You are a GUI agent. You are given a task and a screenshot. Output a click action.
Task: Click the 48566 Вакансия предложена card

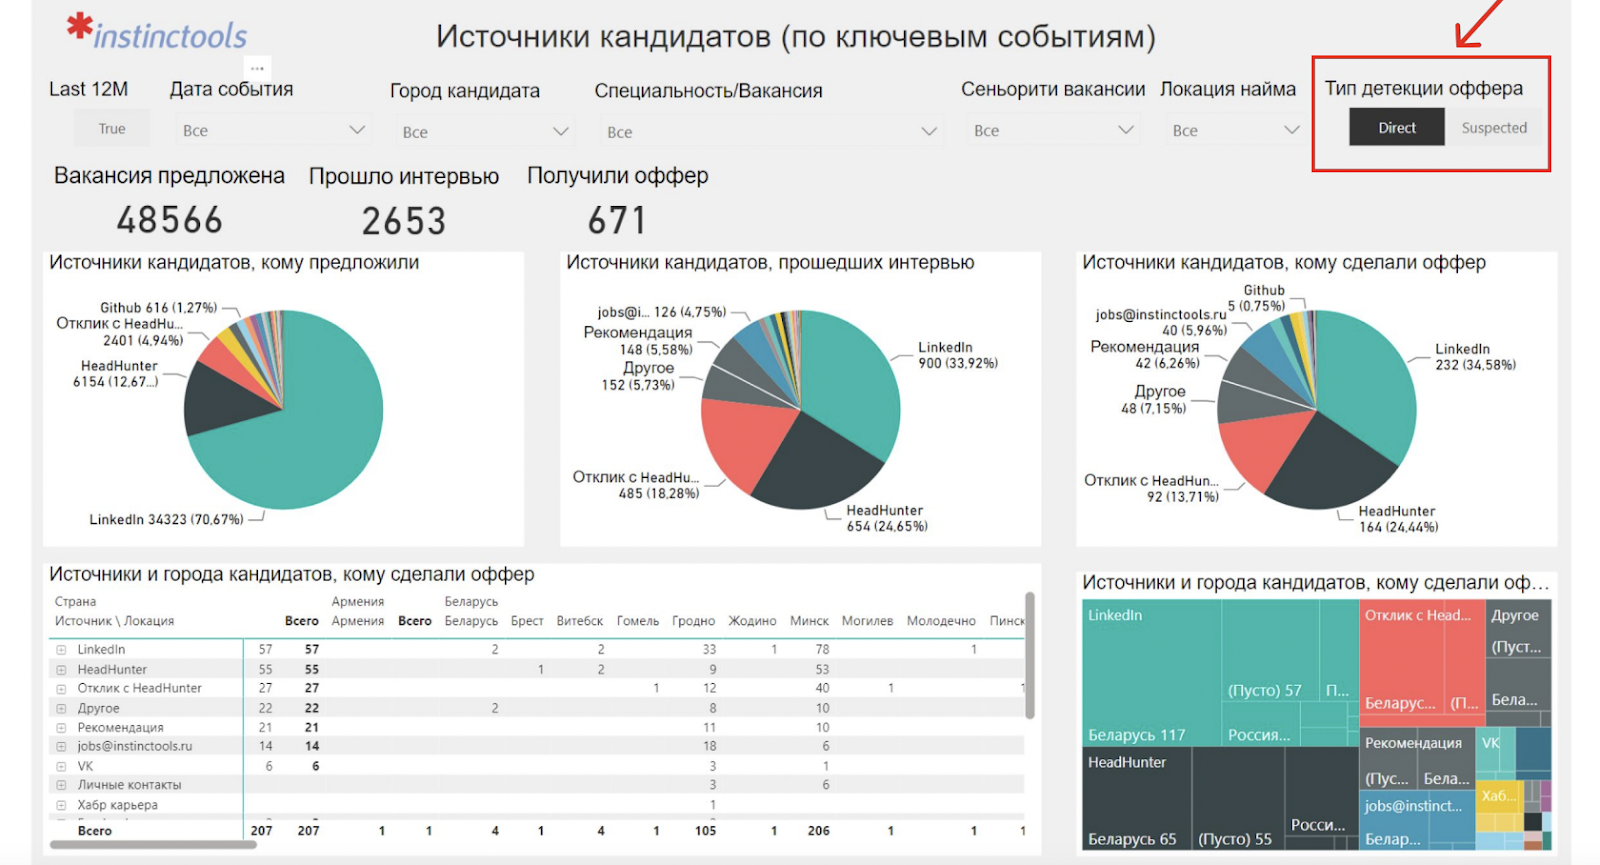169,220
